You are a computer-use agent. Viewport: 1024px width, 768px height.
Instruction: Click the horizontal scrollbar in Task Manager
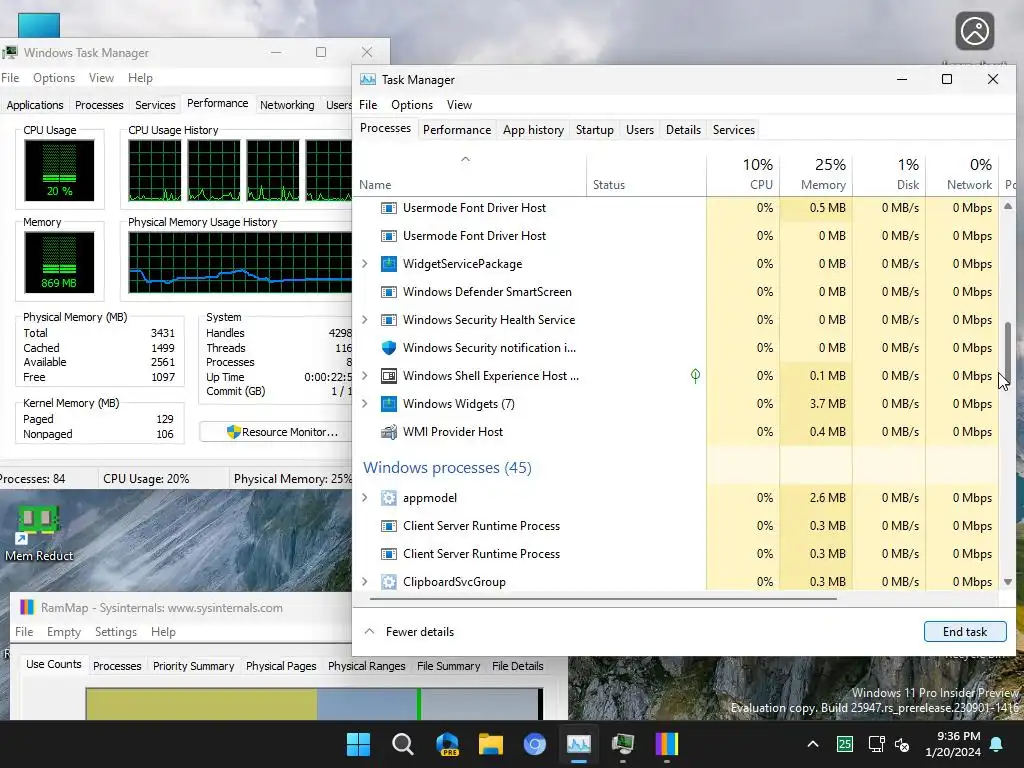click(x=603, y=598)
